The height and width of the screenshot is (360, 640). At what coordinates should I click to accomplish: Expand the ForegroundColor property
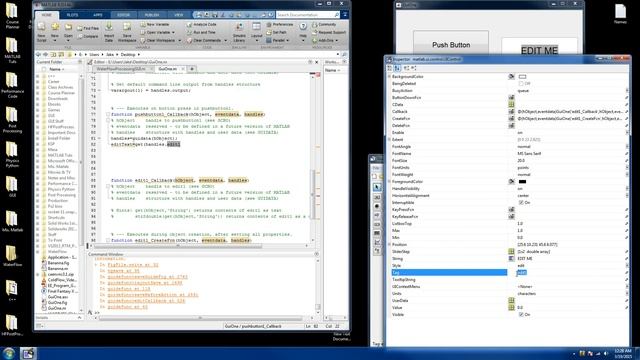click(389, 181)
